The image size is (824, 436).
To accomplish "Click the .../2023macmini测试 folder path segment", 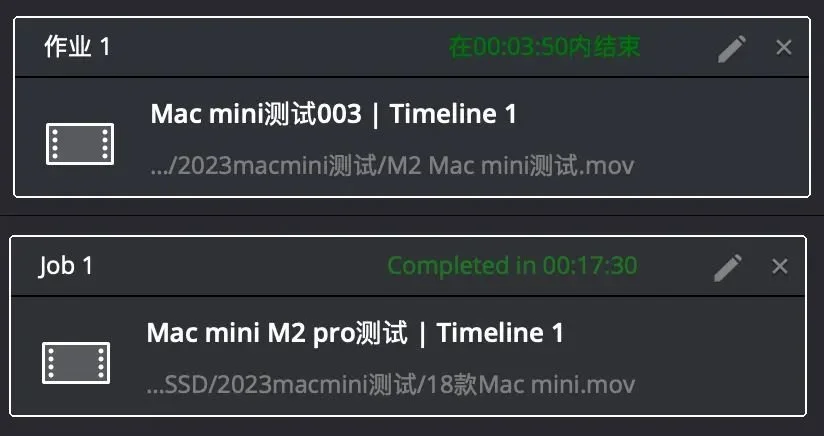I will 265,166.
